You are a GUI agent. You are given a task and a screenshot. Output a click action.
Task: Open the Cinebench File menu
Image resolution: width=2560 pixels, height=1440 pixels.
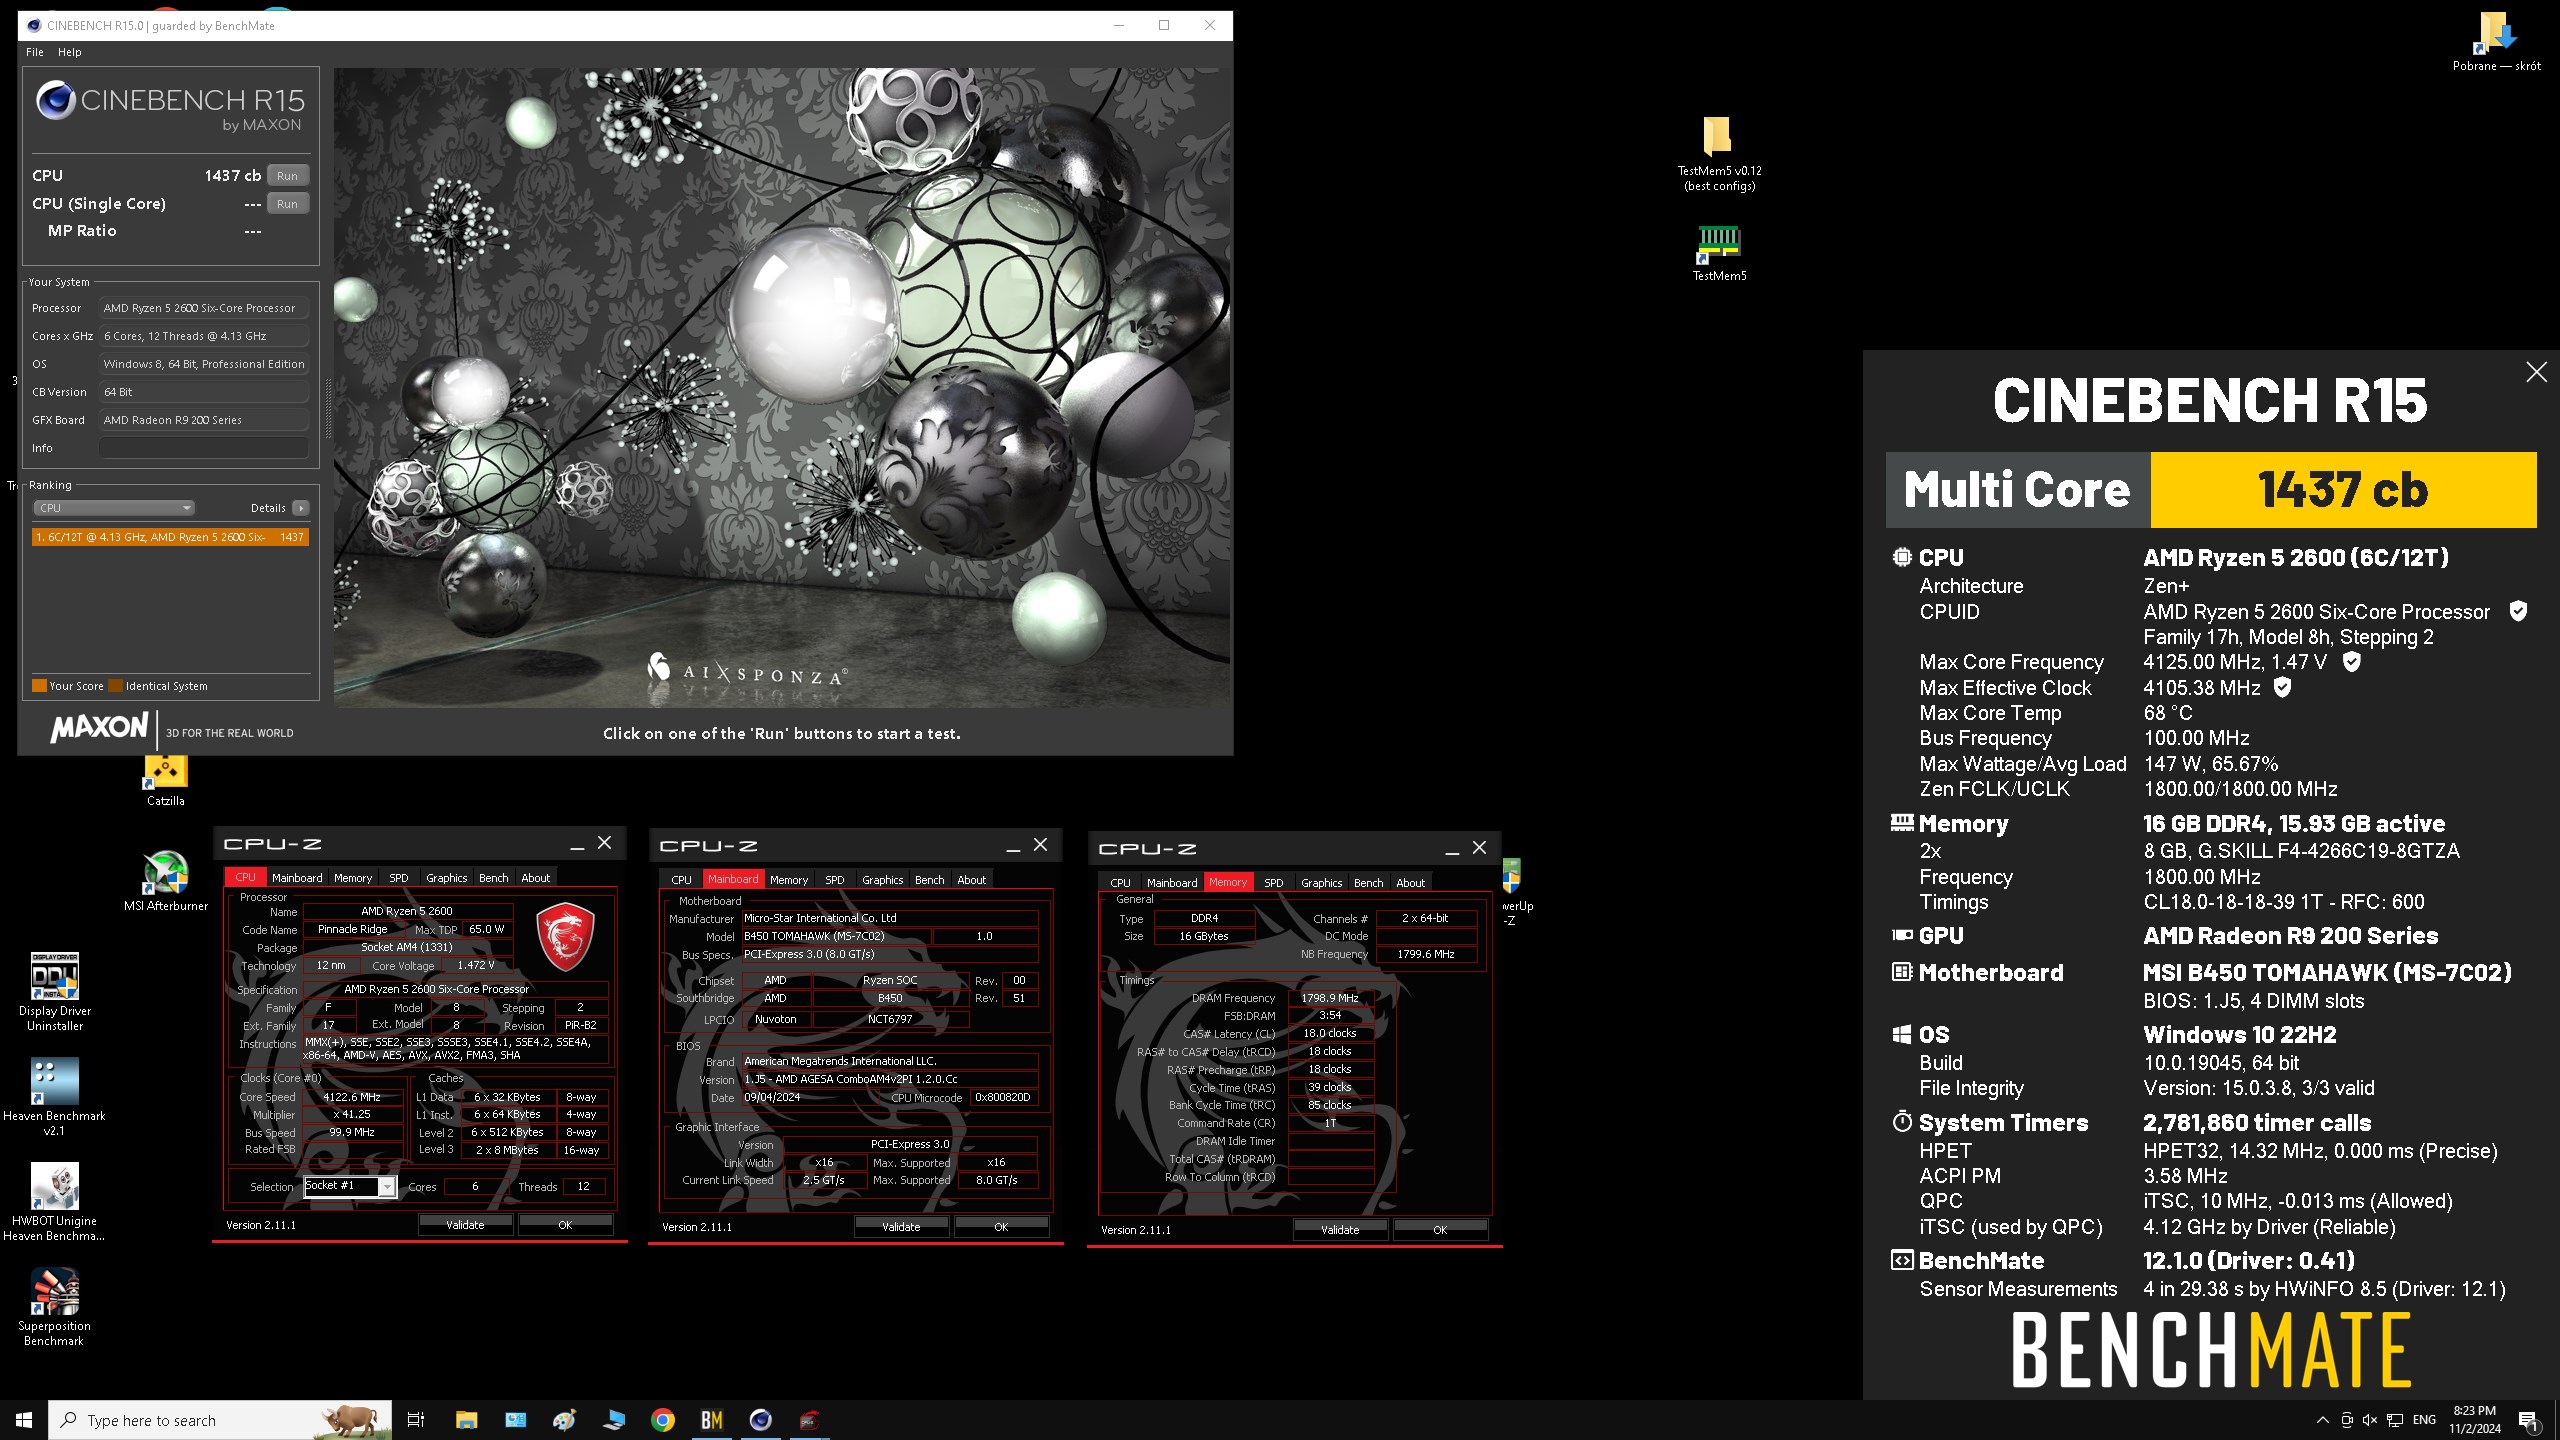(34, 52)
